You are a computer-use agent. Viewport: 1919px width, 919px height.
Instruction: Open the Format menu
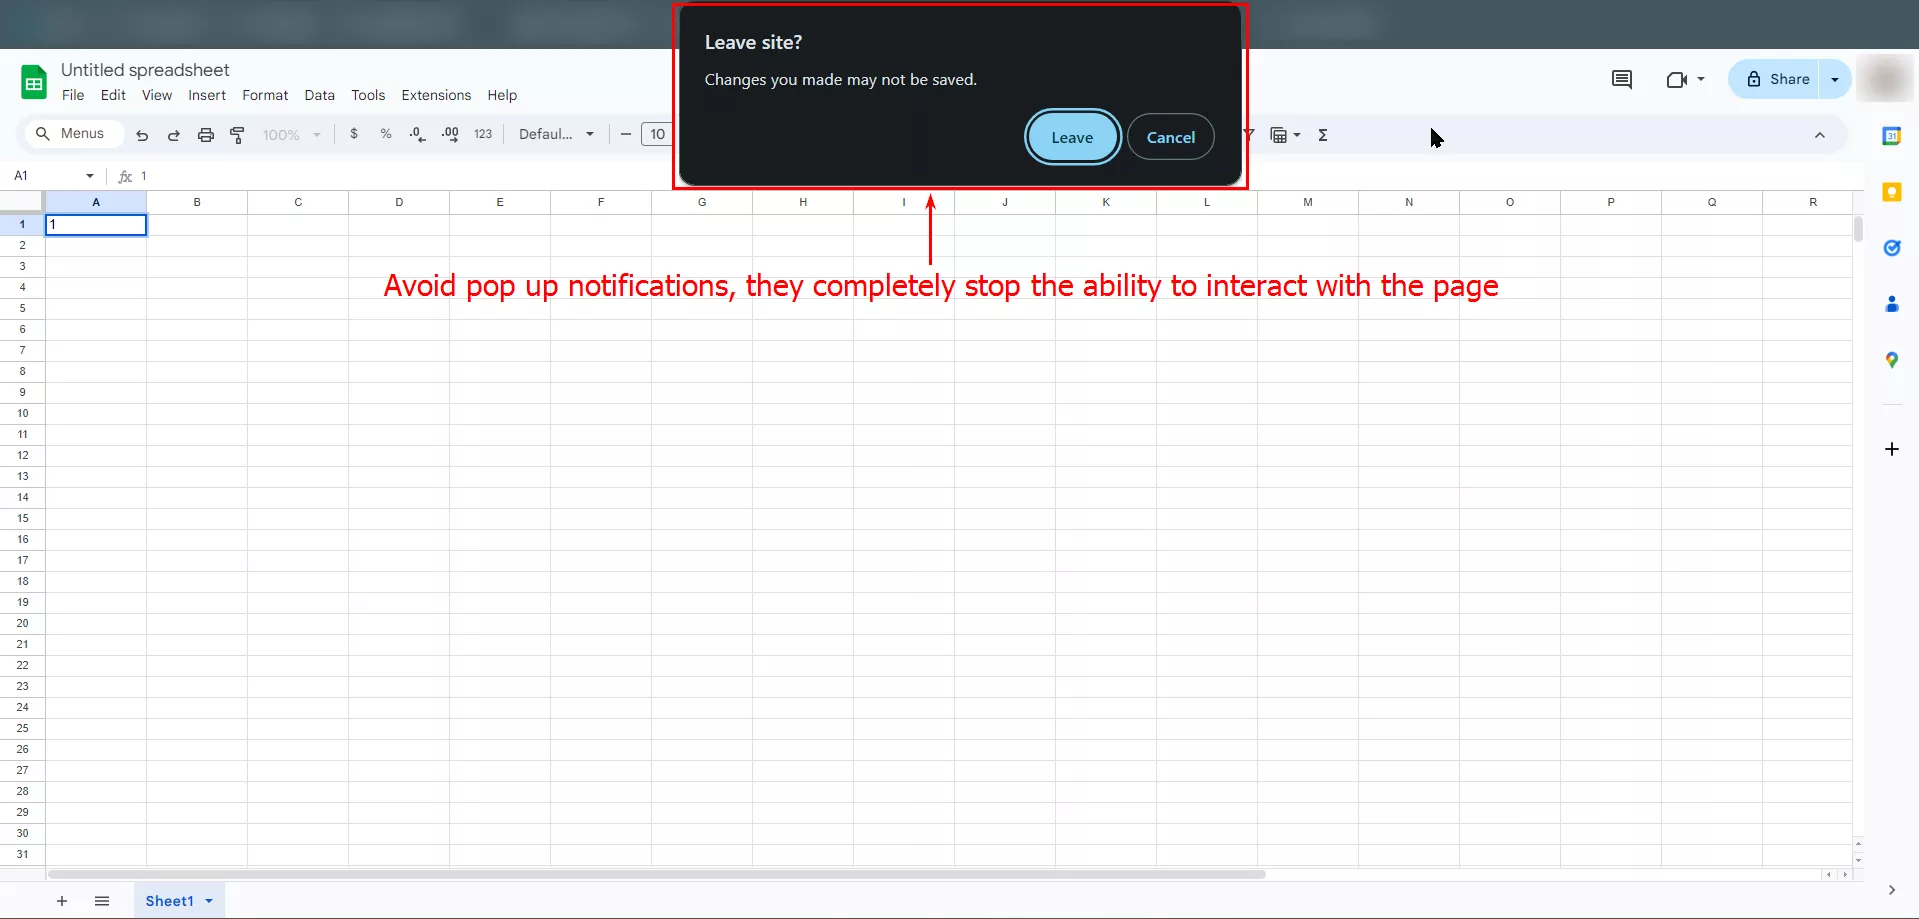[265, 95]
